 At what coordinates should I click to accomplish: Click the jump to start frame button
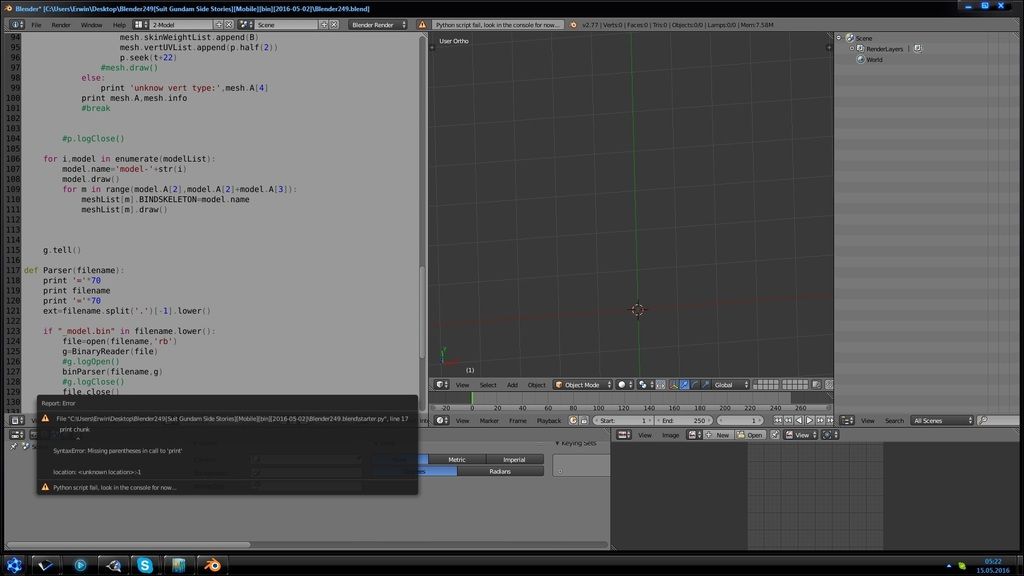tap(778, 421)
